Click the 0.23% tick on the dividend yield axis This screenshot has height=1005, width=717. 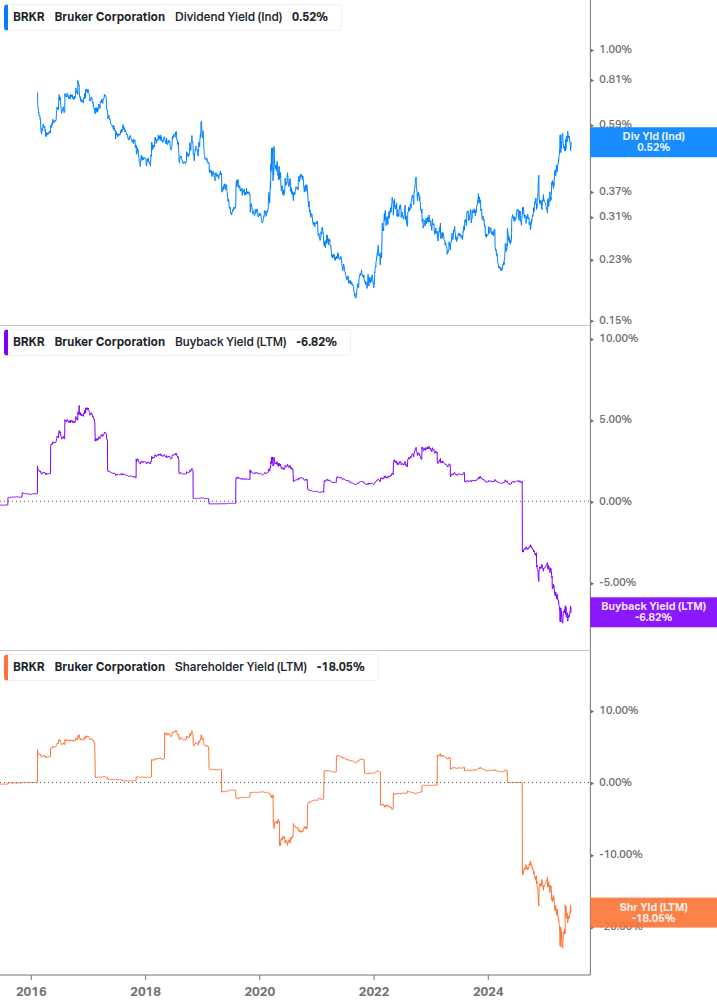pyautogui.click(x=615, y=260)
